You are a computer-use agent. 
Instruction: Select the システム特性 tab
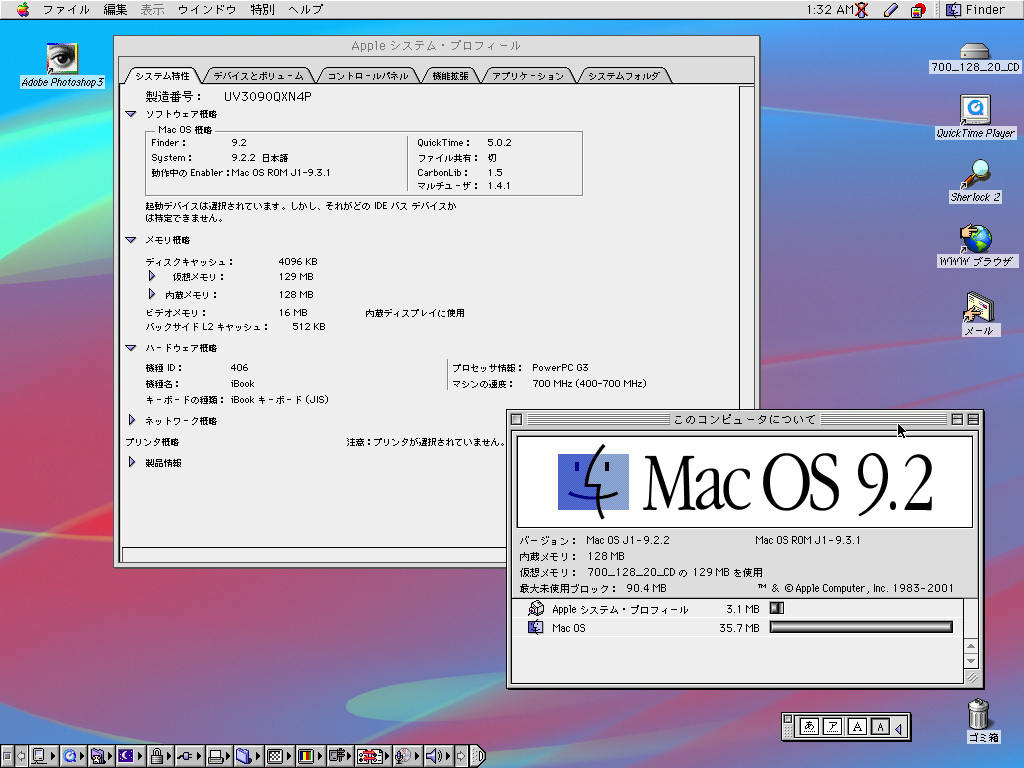[x=162, y=76]
